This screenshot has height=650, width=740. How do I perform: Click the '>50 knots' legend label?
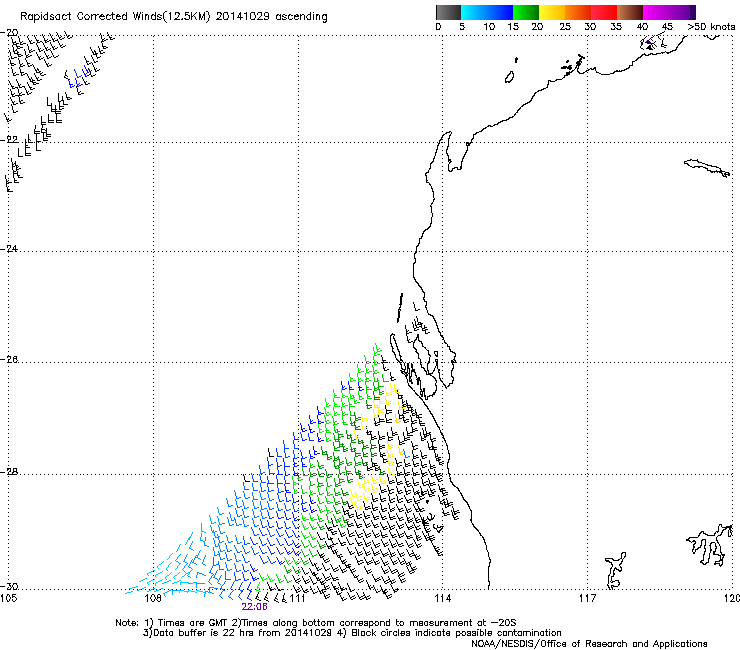[x=711, y=27]
